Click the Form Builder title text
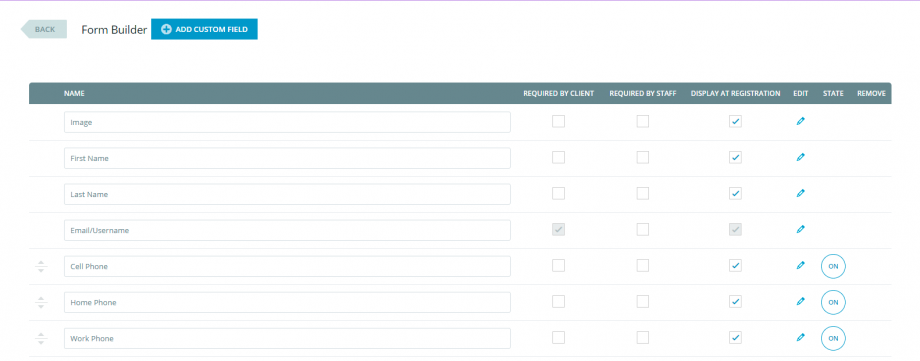Screen dimensions: 920x361 pos(114,29)
